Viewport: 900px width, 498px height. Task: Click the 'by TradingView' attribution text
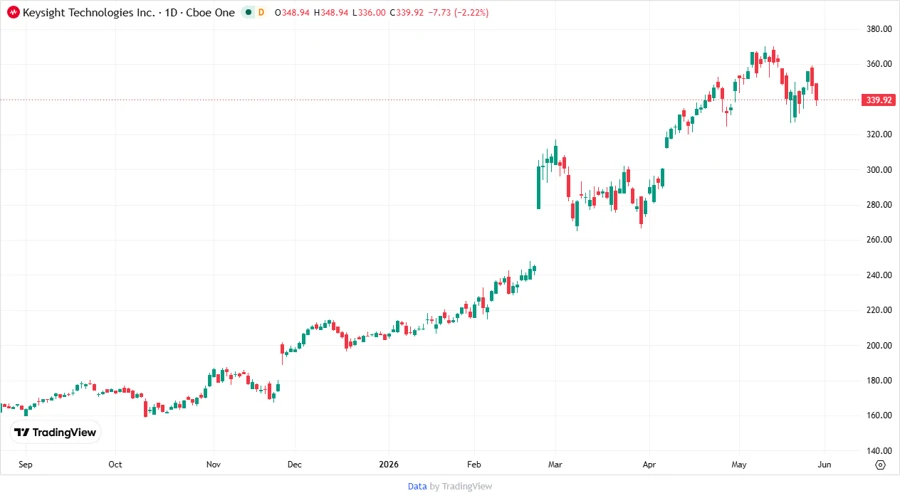tap(461, 486)
